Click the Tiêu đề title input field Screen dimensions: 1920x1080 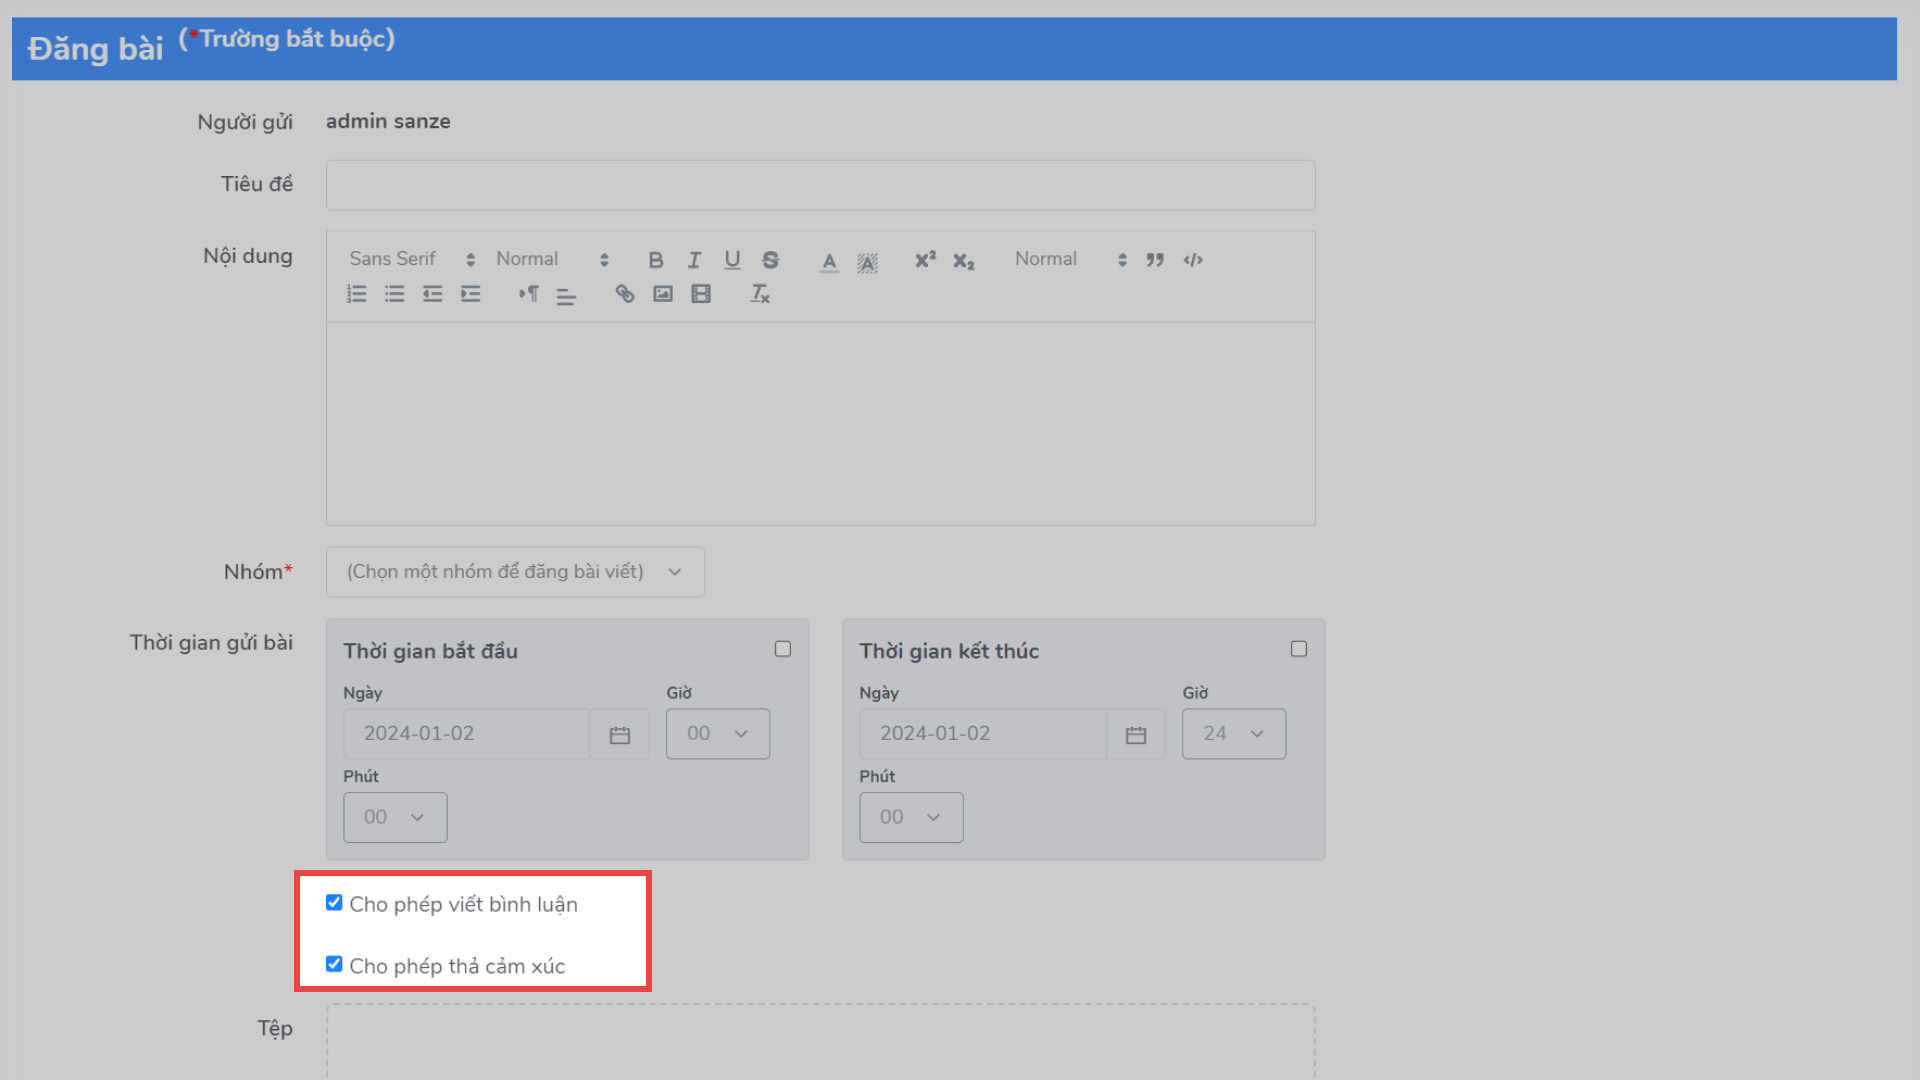[x=820, y=185]
